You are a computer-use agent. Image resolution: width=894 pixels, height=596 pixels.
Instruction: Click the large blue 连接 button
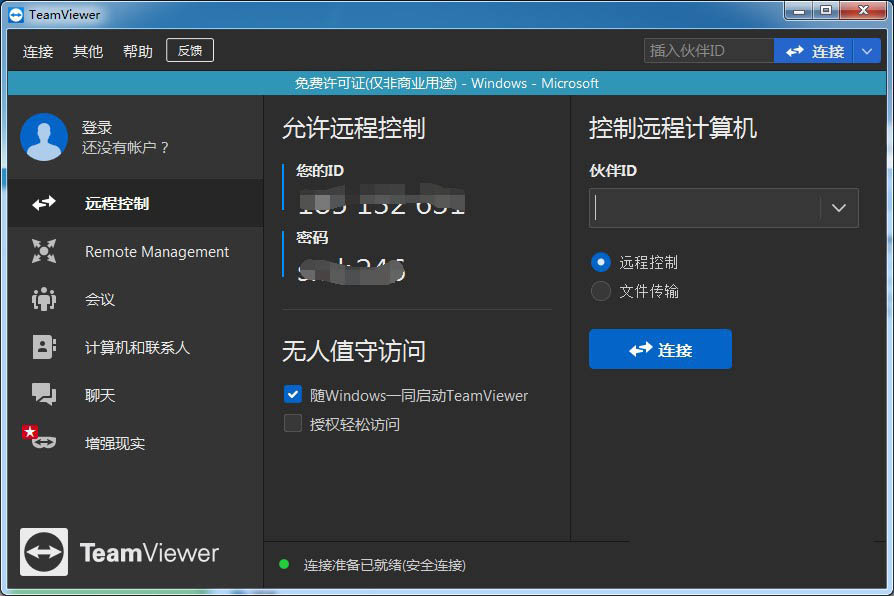[660, 349]
